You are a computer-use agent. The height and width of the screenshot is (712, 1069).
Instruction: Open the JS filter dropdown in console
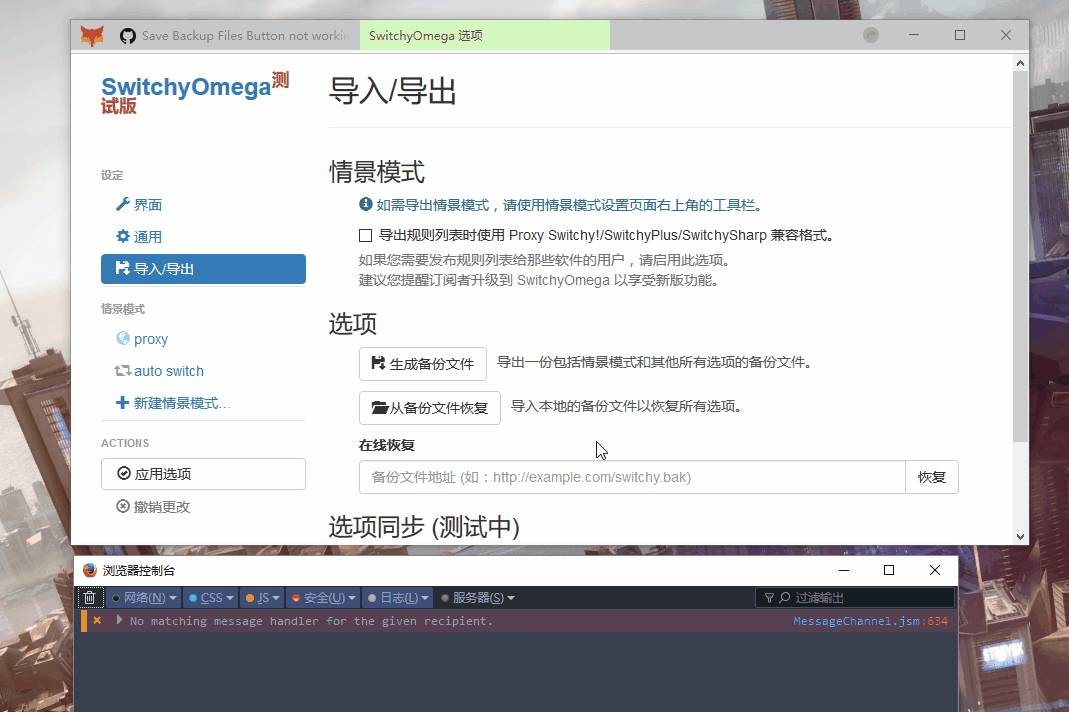click(x=262, y=598)
